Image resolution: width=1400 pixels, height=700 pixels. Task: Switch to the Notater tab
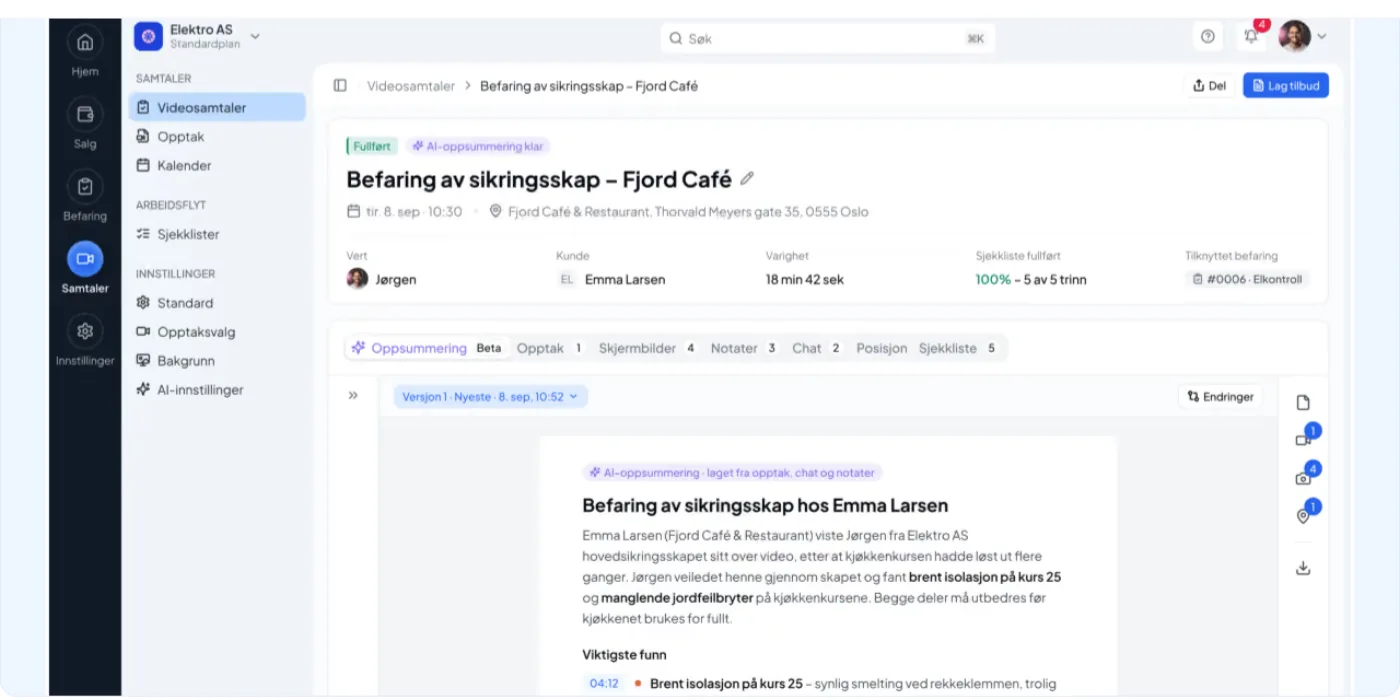point(744,348)
